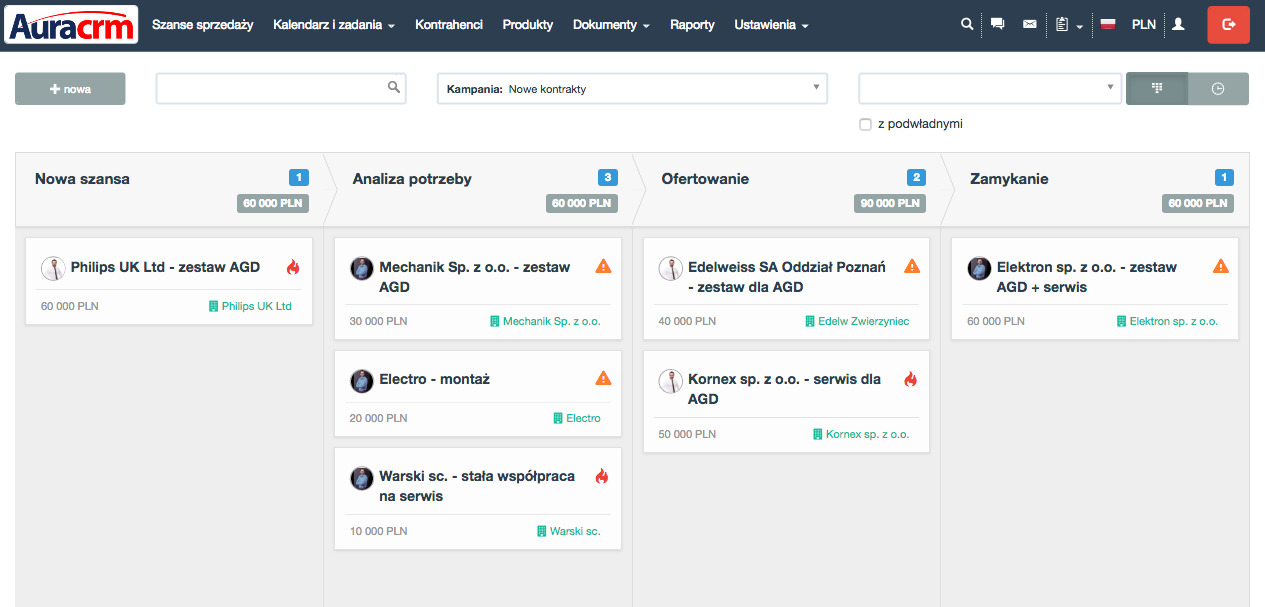Open the mail envelope icon
This screenshot has height=607, width=1265.
click(x=1029, y=24)
